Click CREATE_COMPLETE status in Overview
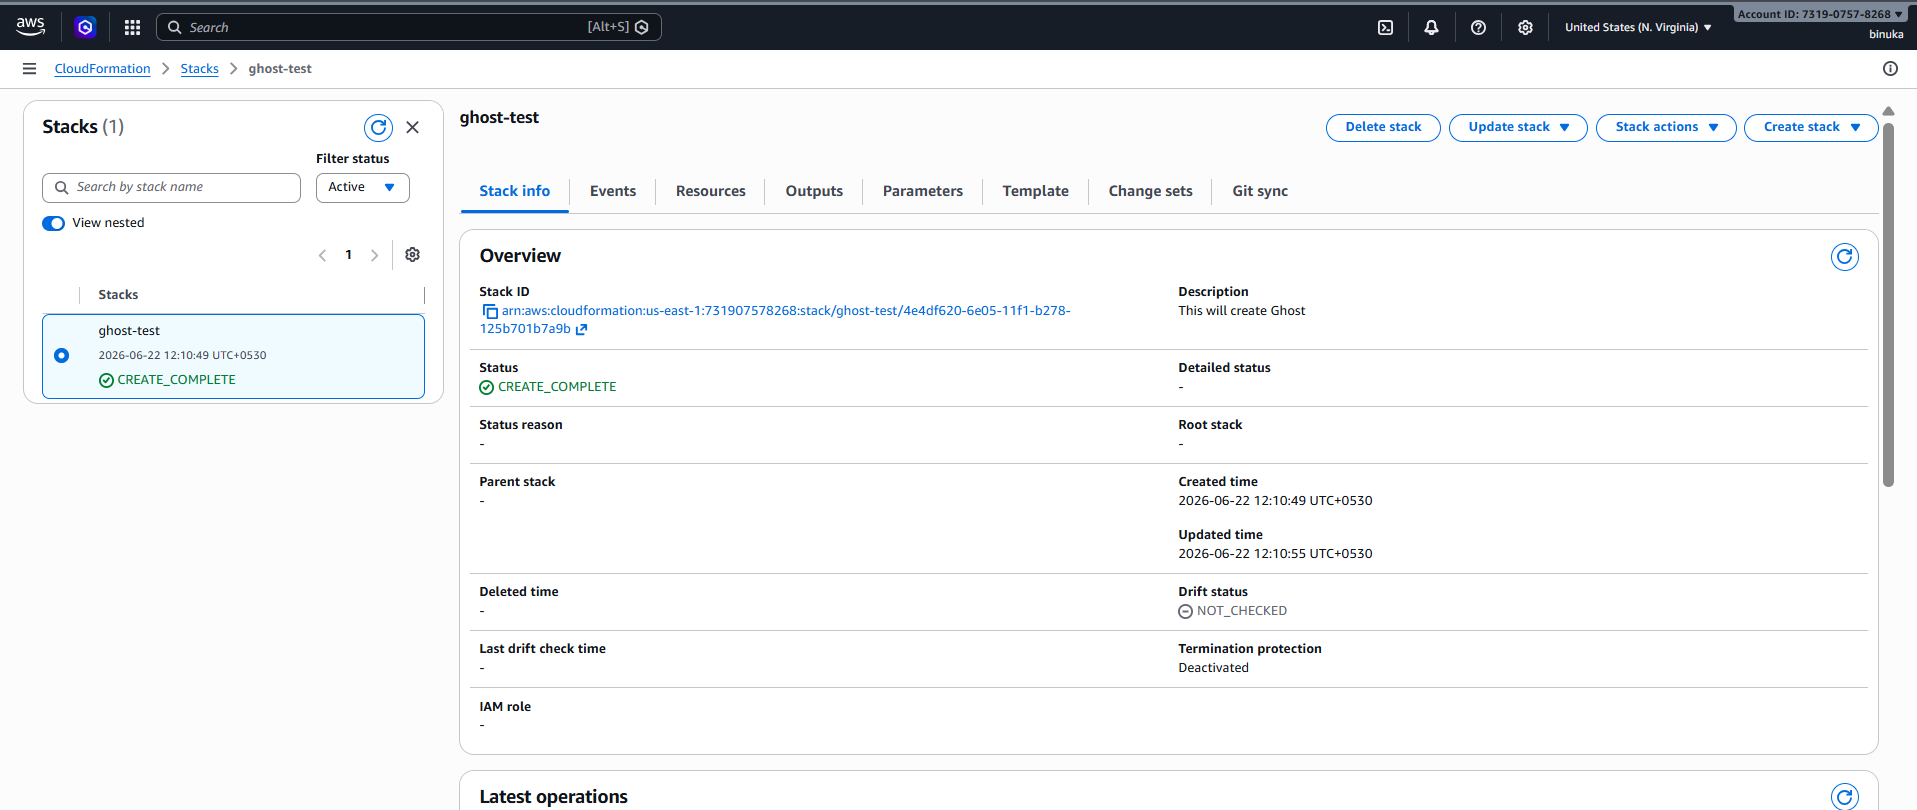The width and height of the screenshot is (1917, 810). pyautogui.click(x=547, y=387)
